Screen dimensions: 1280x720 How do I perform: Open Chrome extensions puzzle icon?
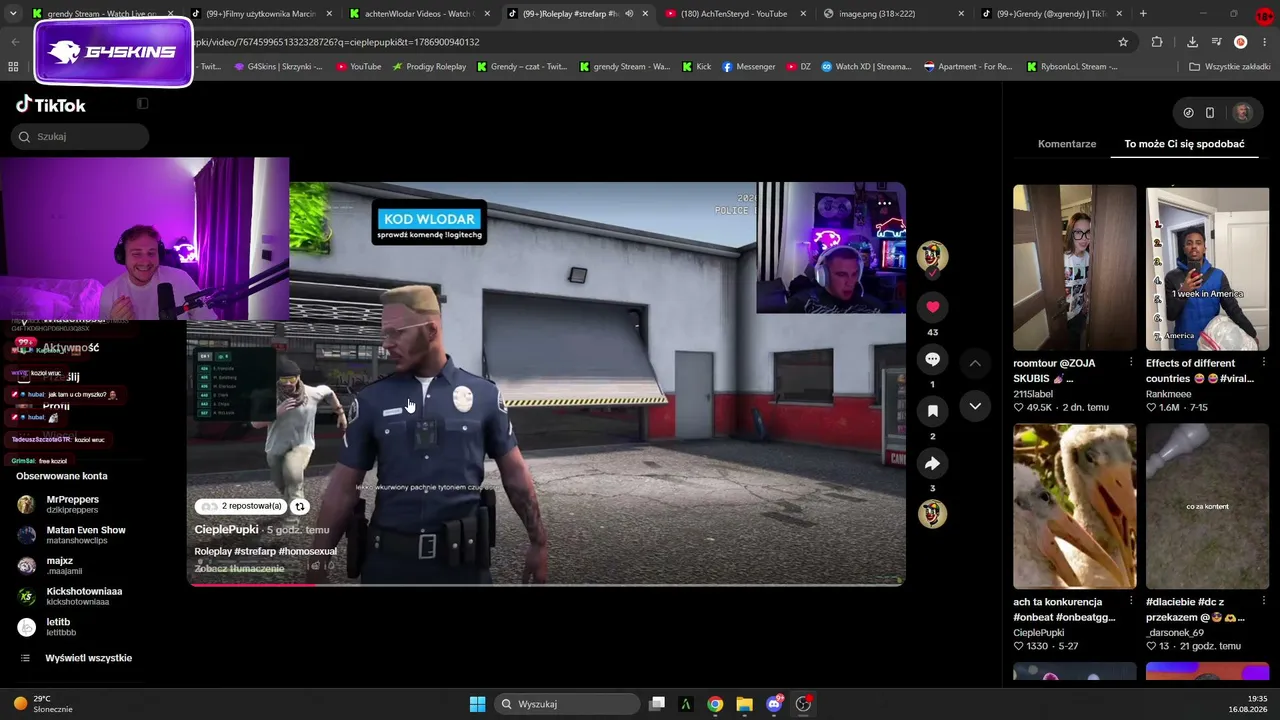tap(1157, 42)
